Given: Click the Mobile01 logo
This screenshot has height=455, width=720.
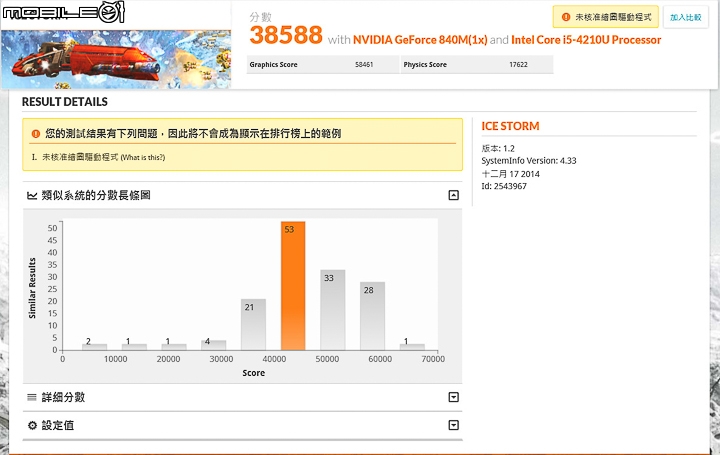Looking at the screenshot, I should point(63,12).
